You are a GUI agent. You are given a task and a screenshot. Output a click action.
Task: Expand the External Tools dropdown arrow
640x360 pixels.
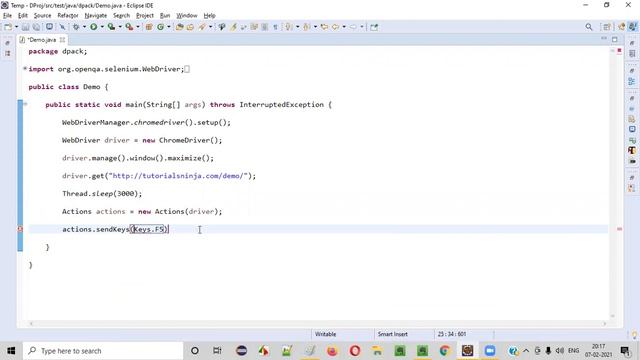(138, 27)
